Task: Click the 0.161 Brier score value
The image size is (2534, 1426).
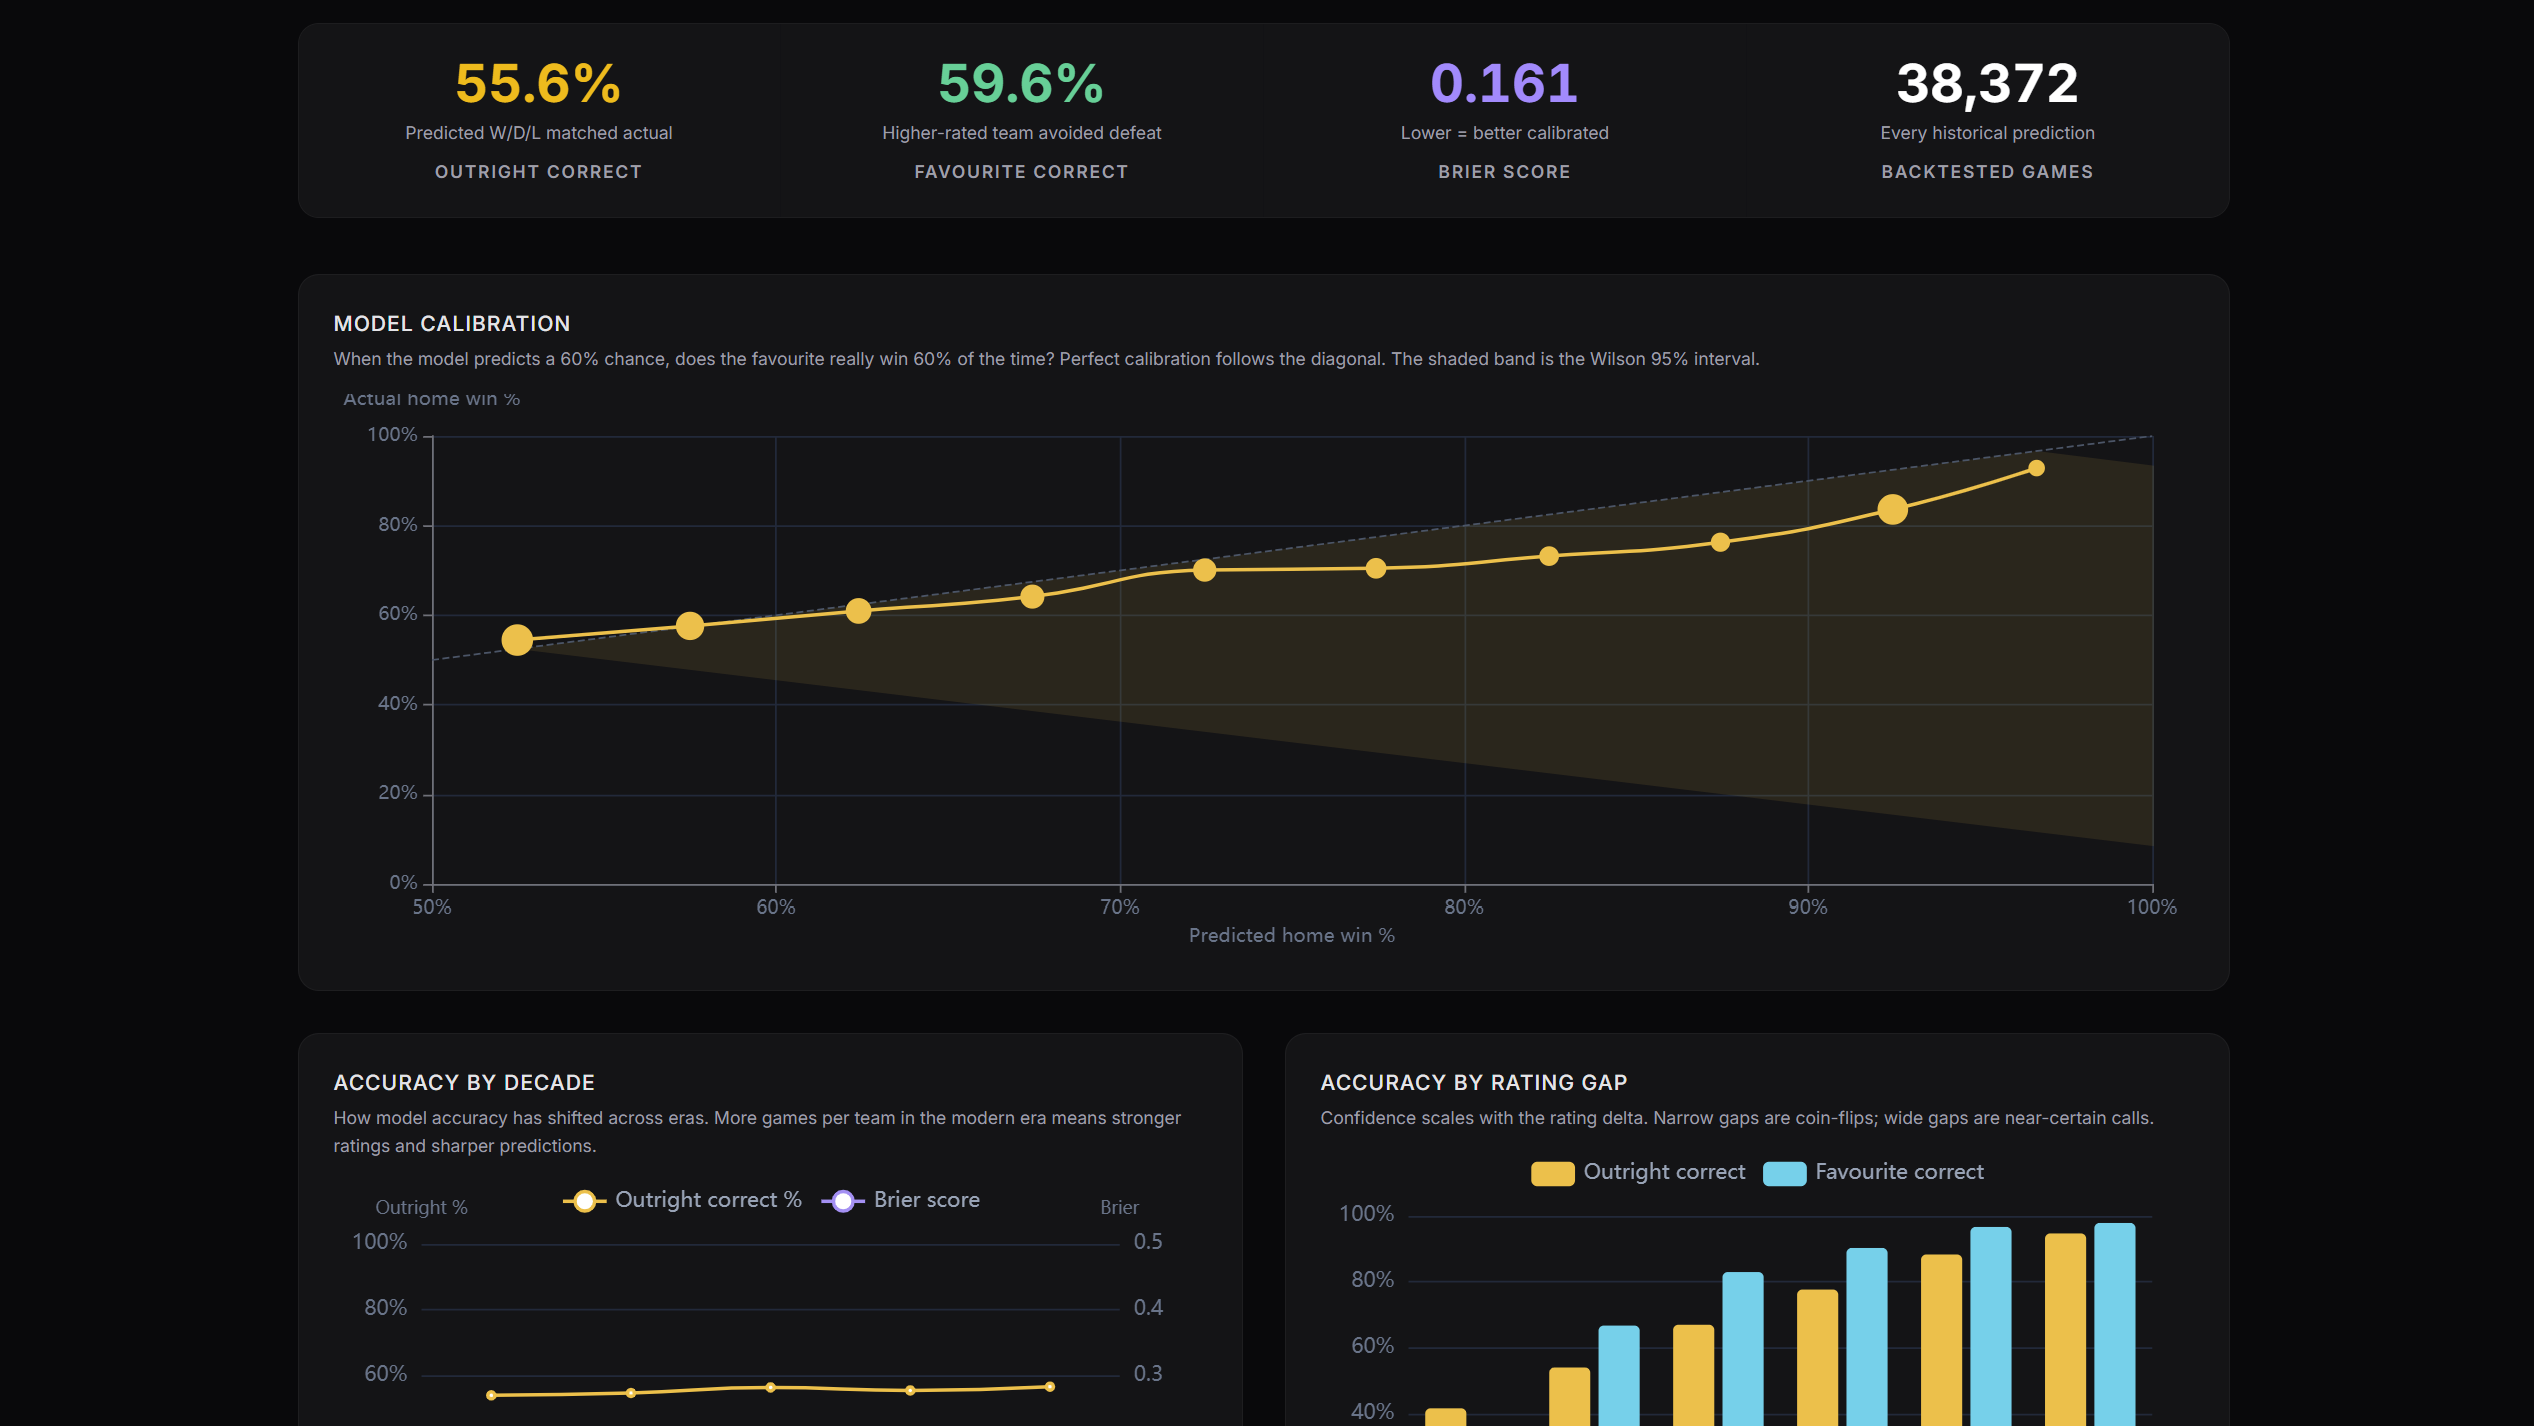Action: click(1504, 83)
